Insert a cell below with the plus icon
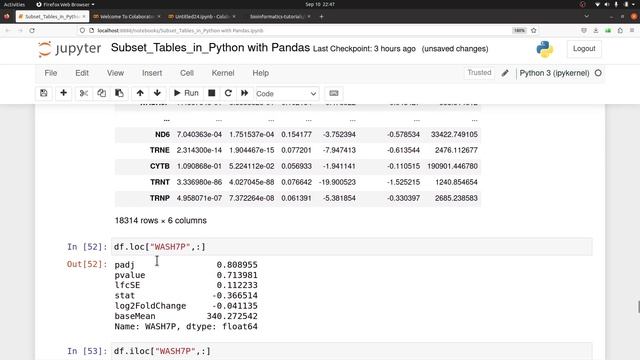Image resolution: width=640 pixels, height=360 pixels. pos(63,93)
